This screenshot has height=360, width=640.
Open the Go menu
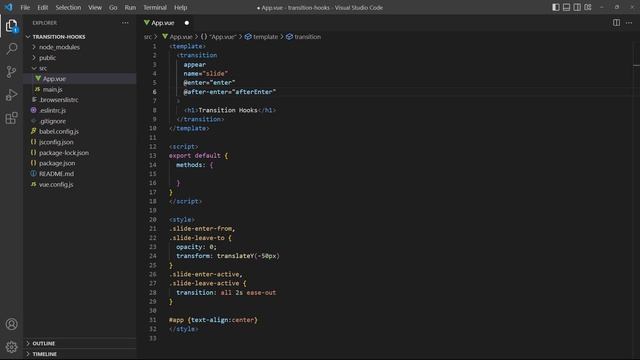coord(113,7)
